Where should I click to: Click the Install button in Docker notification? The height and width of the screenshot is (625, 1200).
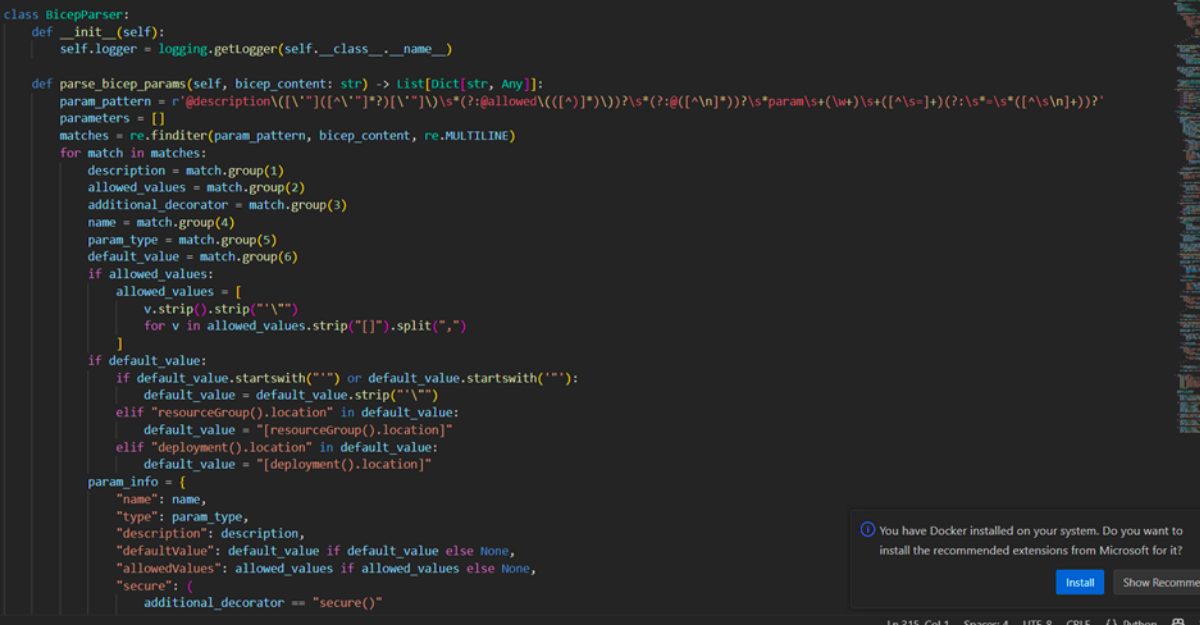coord(1079,582)
